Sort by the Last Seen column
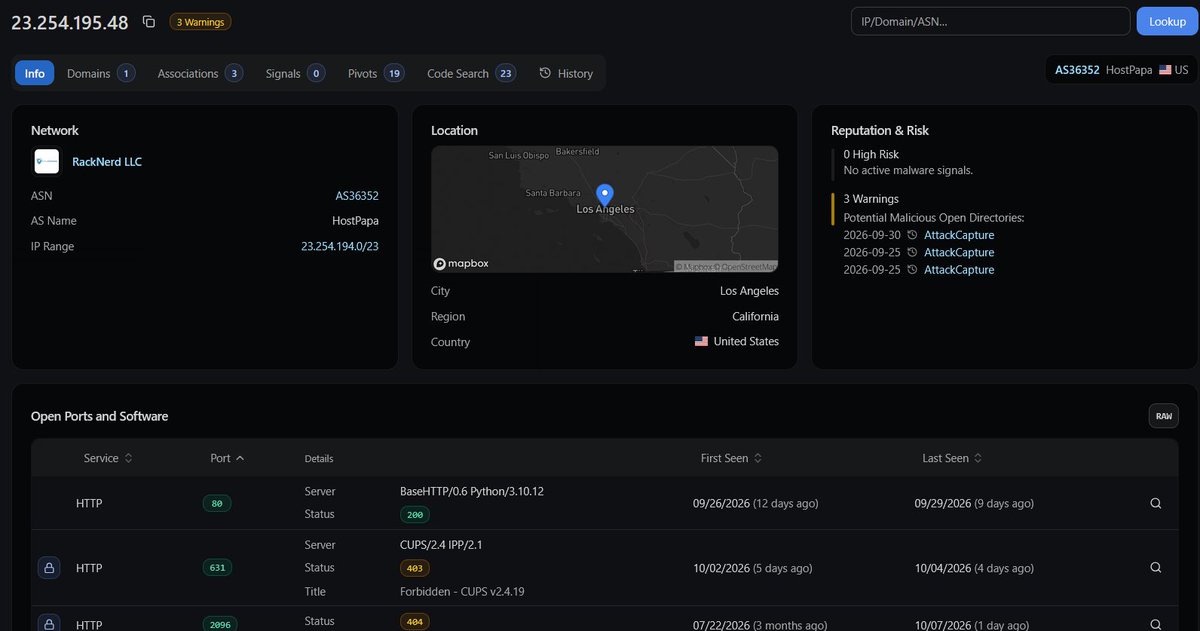This screenshot has width=1200, height=631. click(952, 458)
